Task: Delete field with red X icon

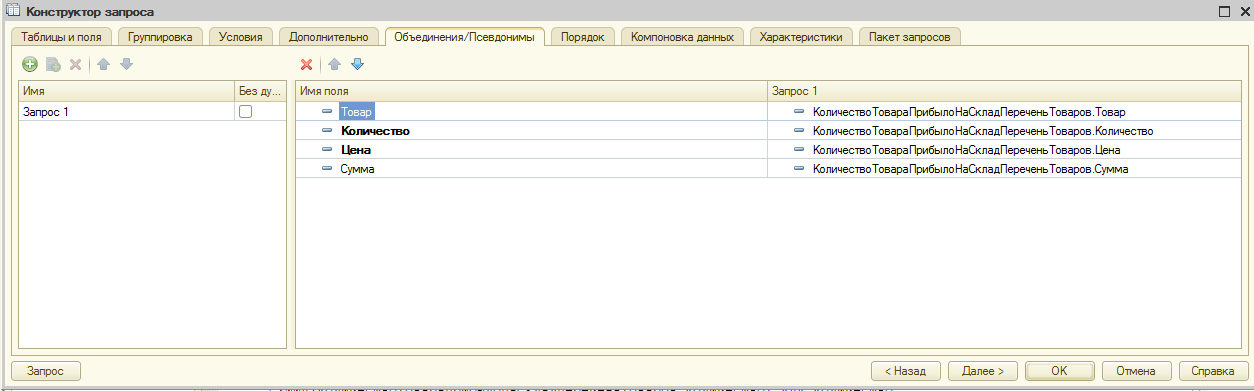Action: tap(307, 64)
